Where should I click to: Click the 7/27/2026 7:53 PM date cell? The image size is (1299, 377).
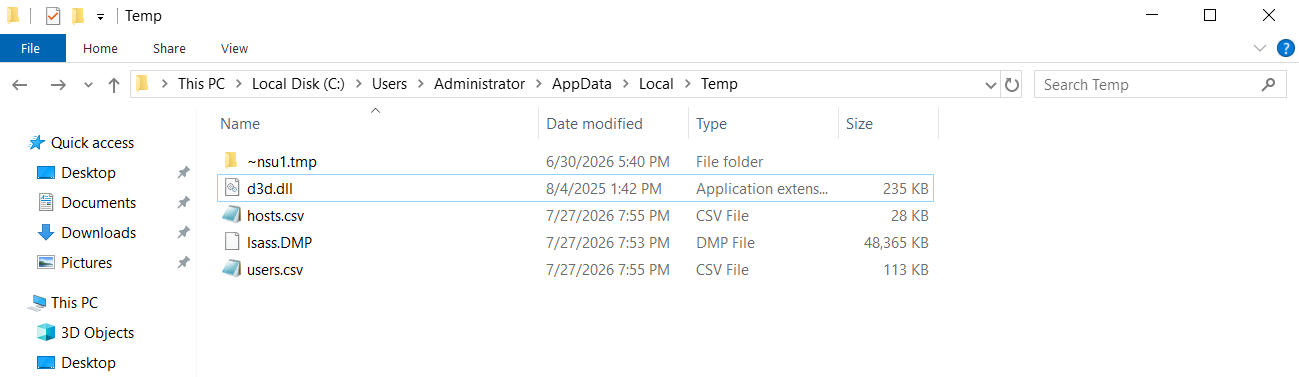point(608,243)
